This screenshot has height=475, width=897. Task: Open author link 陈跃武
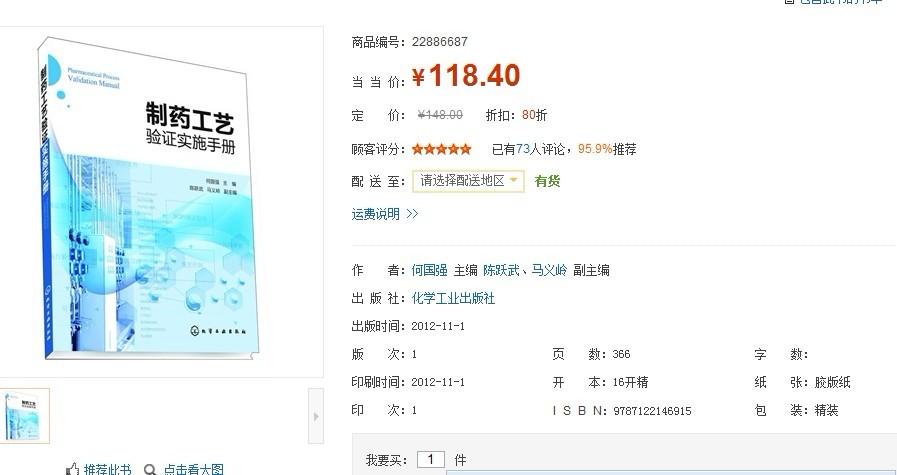click(502, 270)
